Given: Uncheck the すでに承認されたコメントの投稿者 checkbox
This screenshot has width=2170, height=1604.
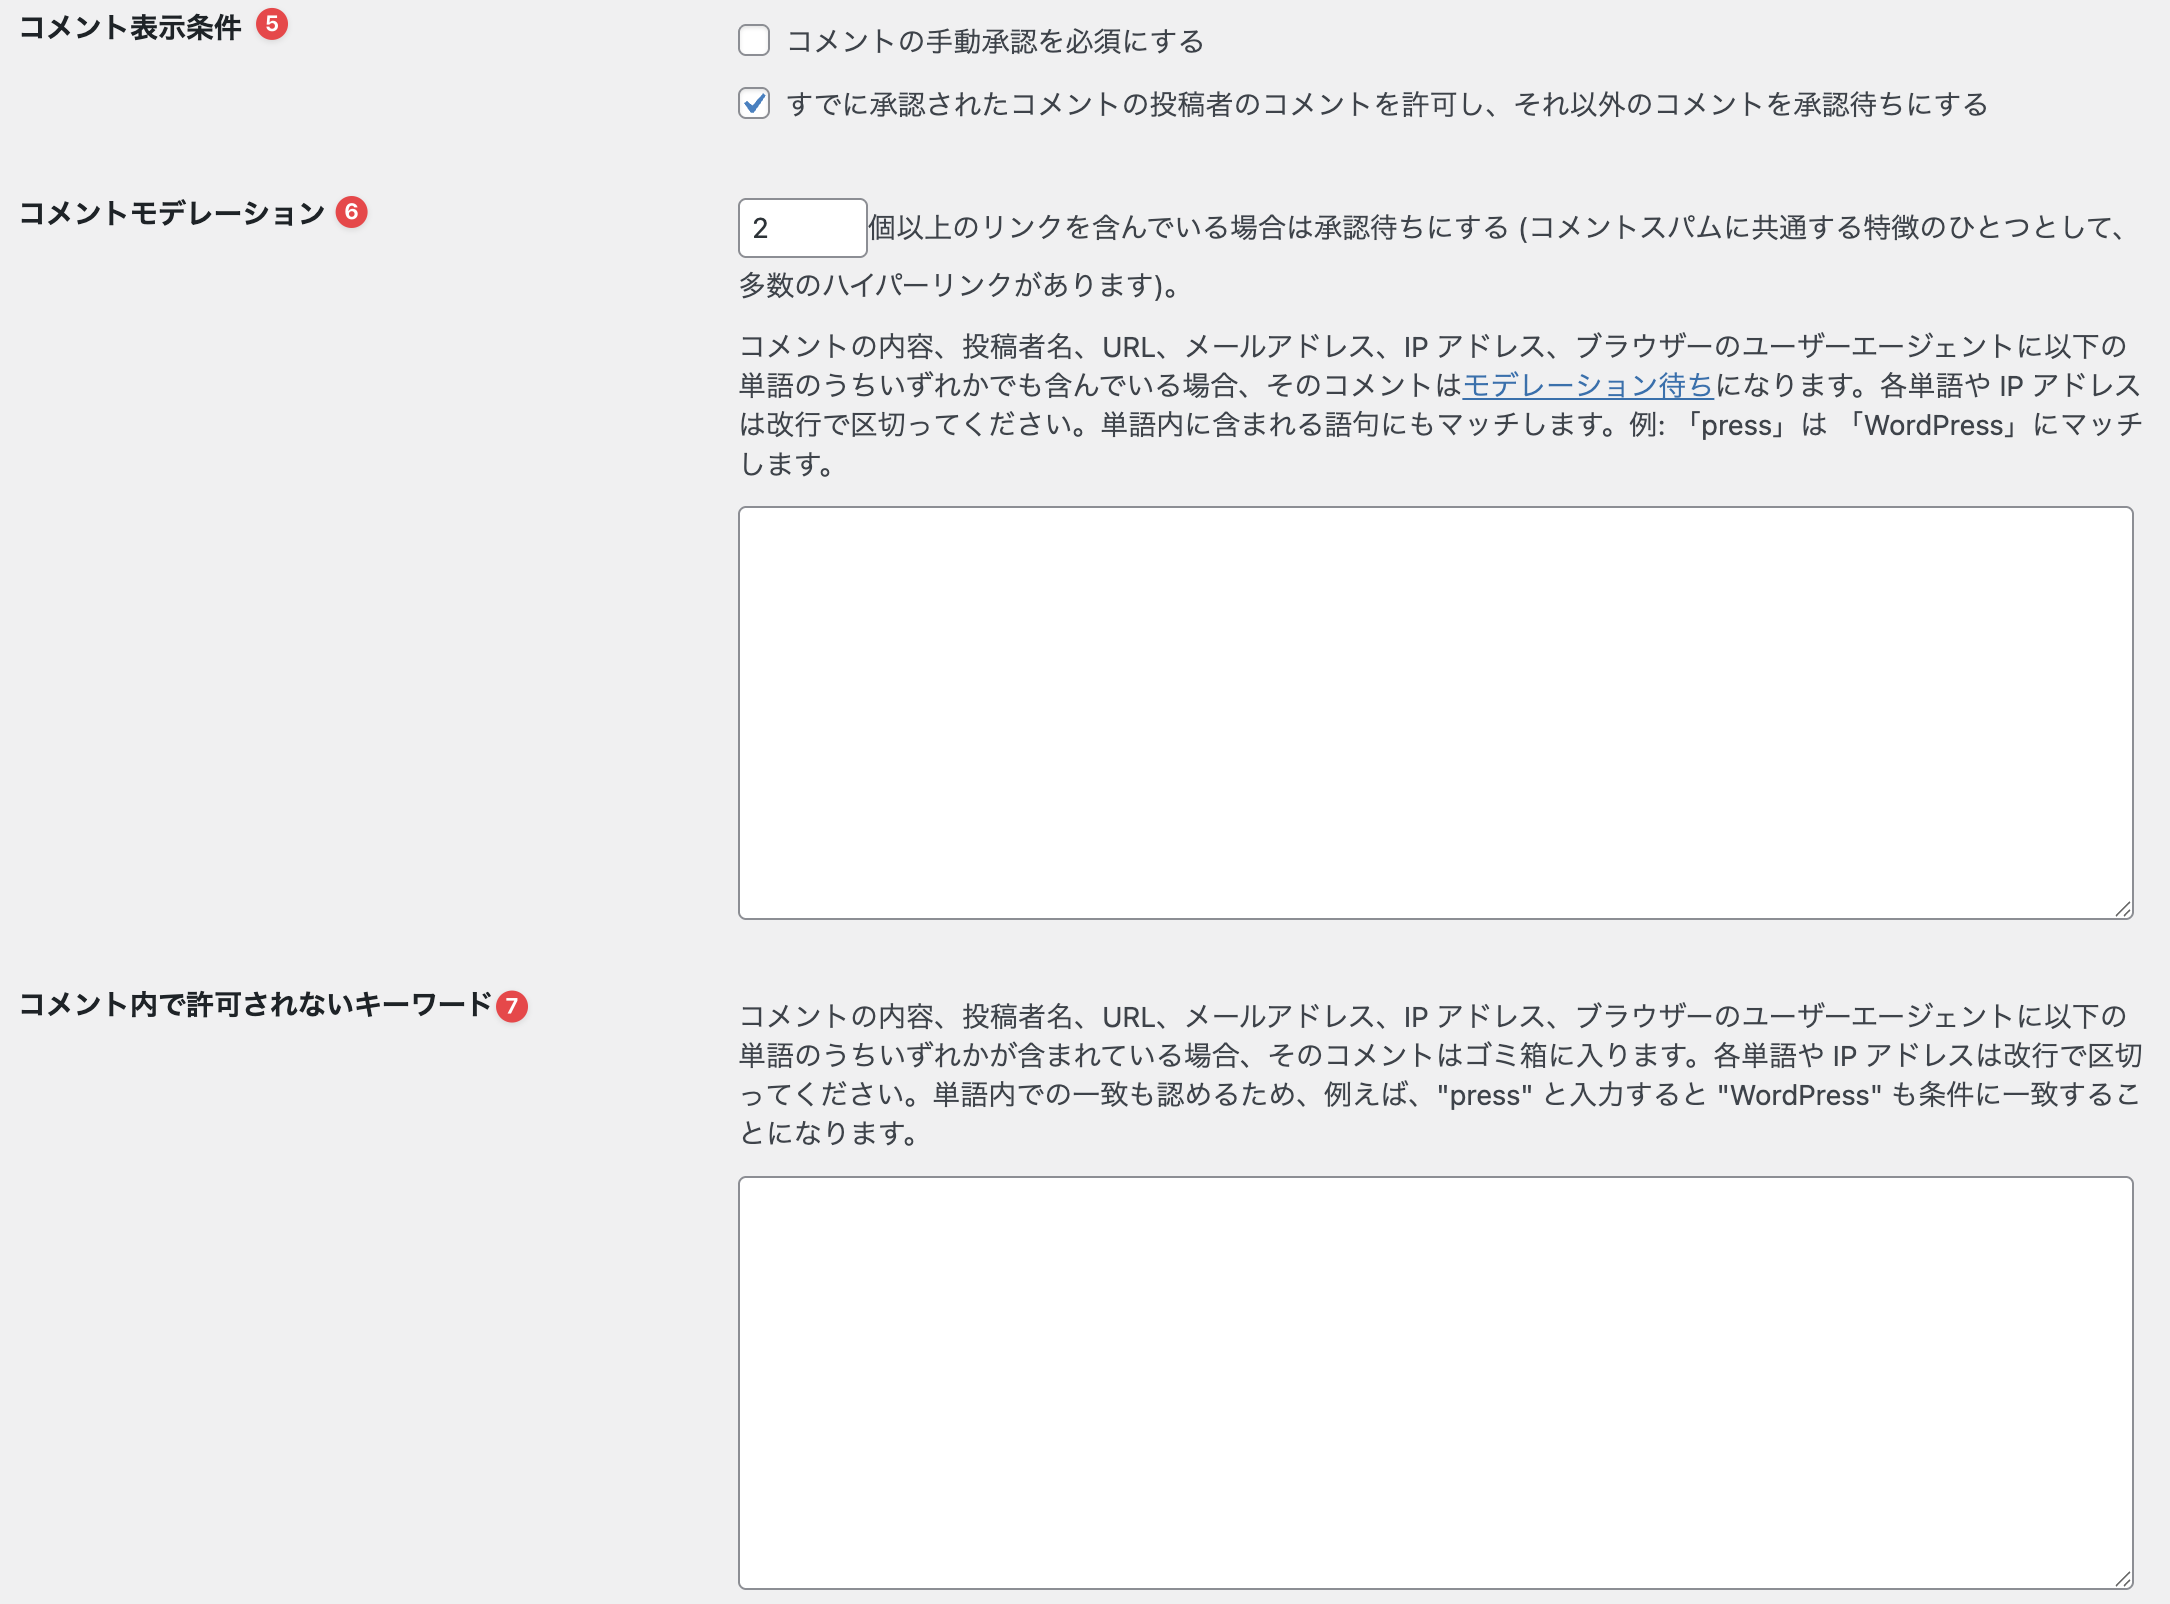Looking at the screenshot, I should tap(754, 104).
